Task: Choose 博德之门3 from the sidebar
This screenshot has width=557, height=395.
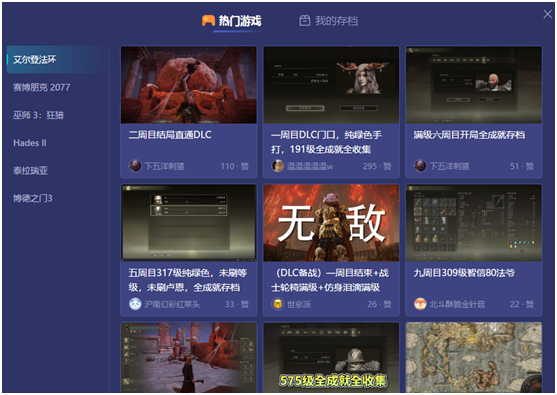Action: click(x=33, y=198)
